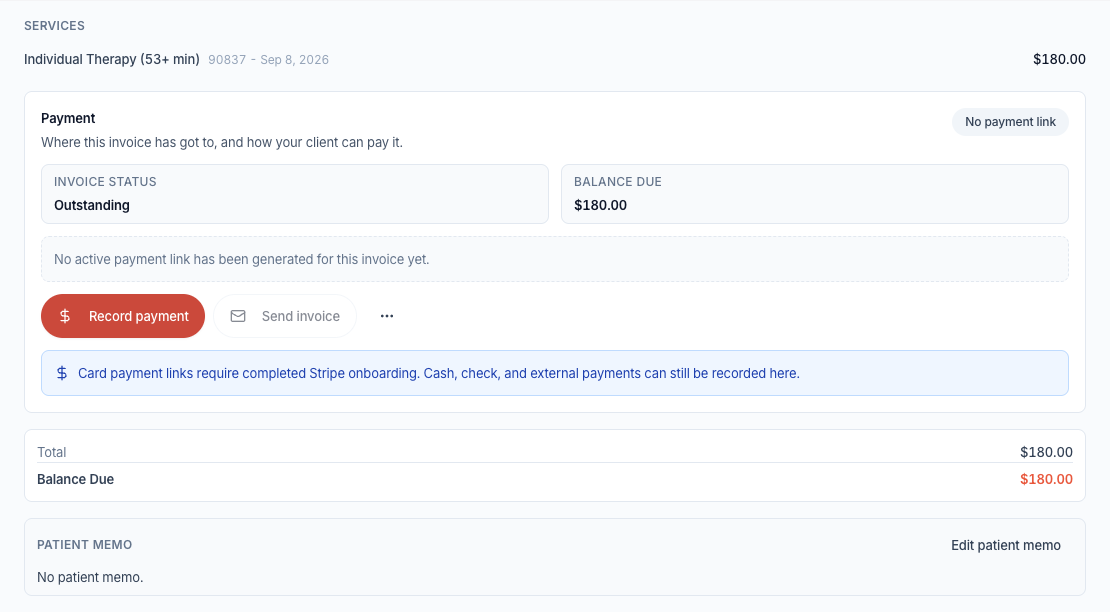Image resolution: width=1110 pixels, height=612 pixels.
Task: Send the invoice by email
Action: [x=285, y=316]
